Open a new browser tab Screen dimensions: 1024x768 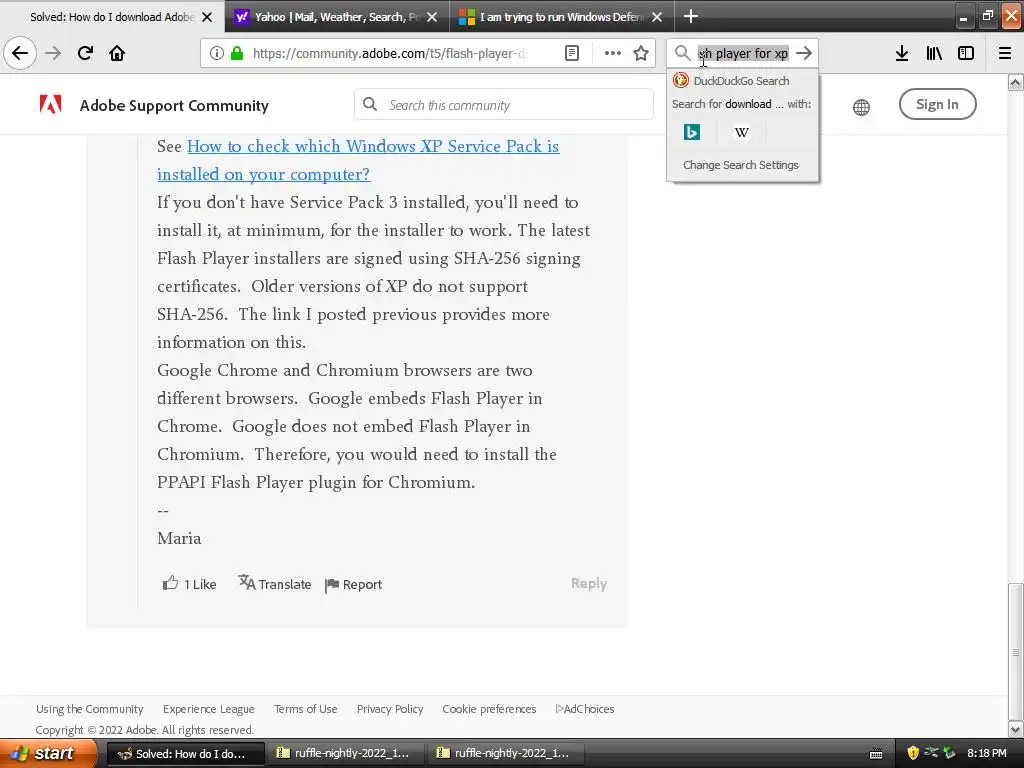coord(690,16)
